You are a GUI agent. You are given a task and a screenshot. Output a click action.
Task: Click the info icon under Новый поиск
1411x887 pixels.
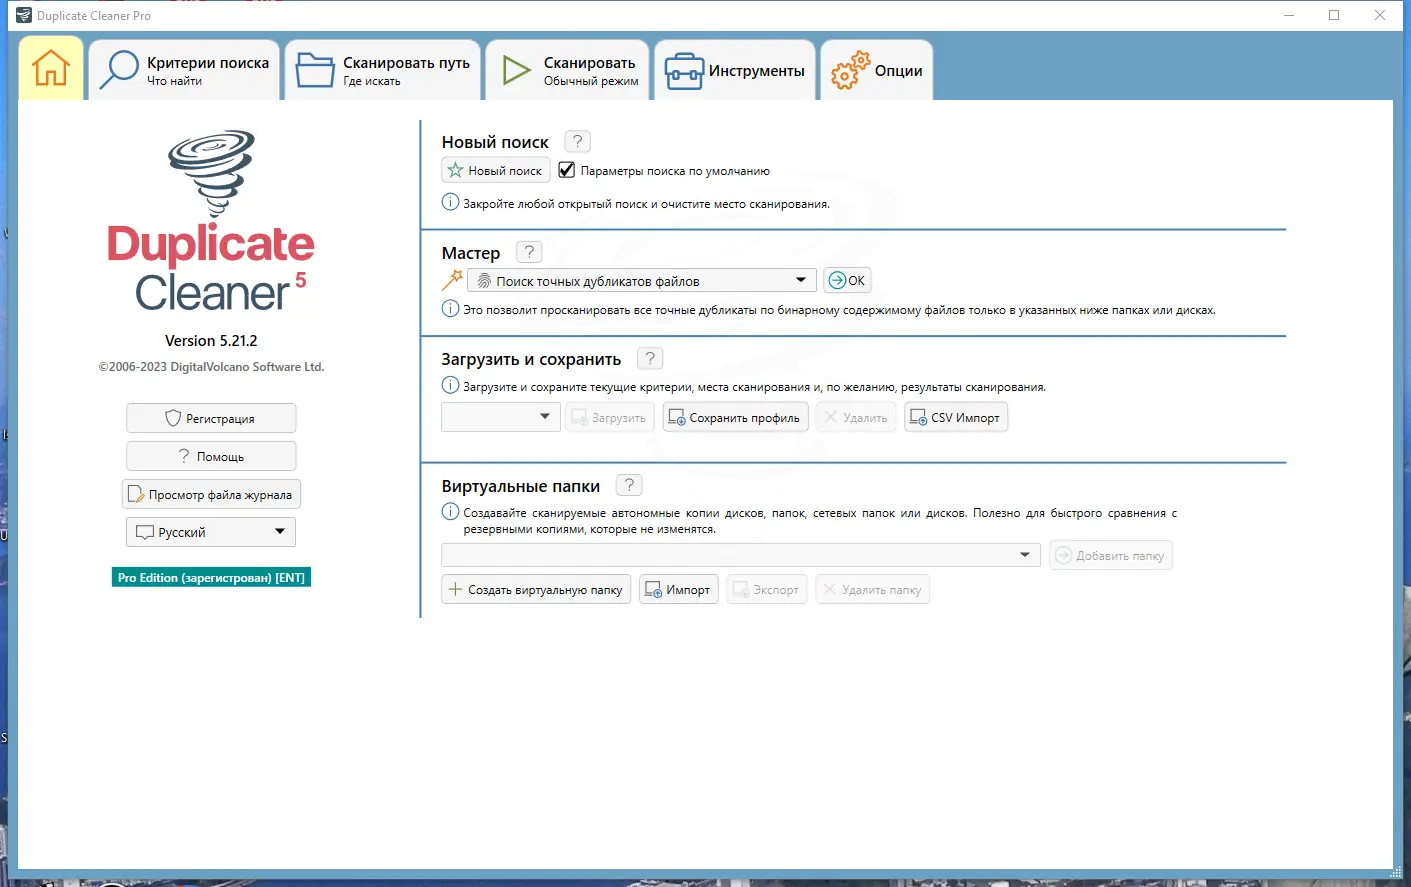point(451,202)
